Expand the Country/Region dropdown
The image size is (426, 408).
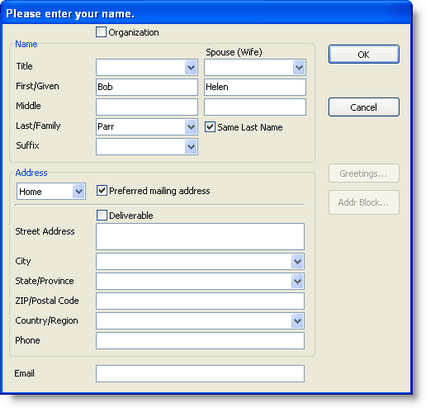click(297, 321)
